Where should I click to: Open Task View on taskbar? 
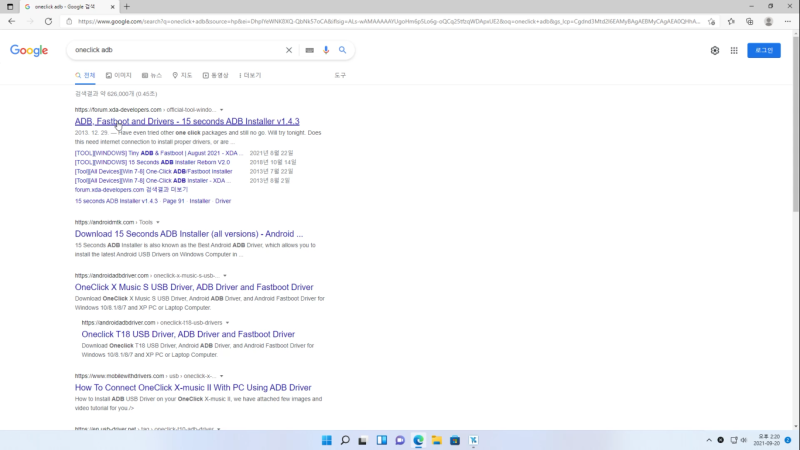tap(363, 440)
